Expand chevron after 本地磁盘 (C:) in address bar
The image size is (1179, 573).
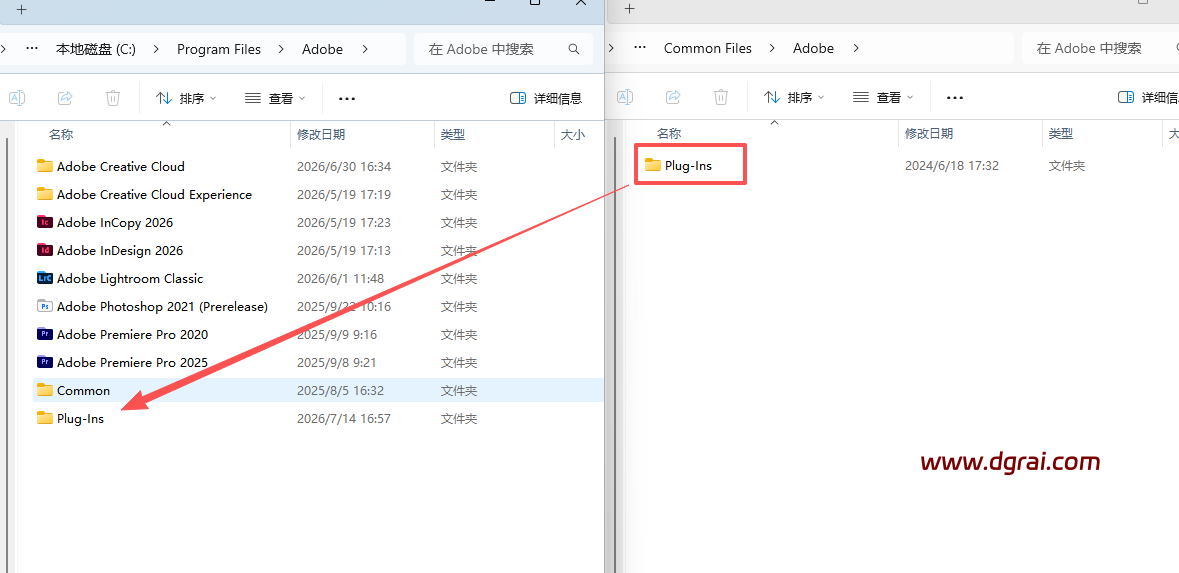pos(156,49)
